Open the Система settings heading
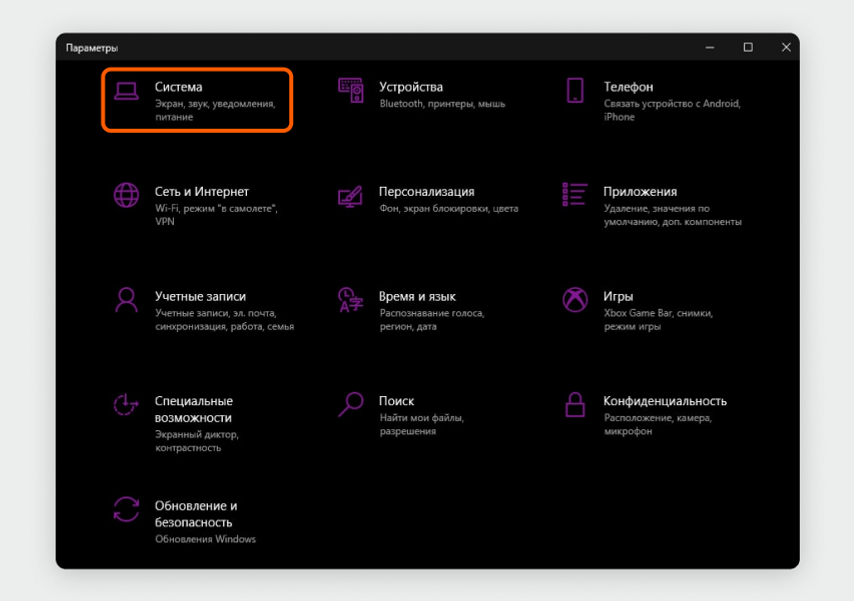The height and width of the screenshot is (601, 854). (179, 87)
